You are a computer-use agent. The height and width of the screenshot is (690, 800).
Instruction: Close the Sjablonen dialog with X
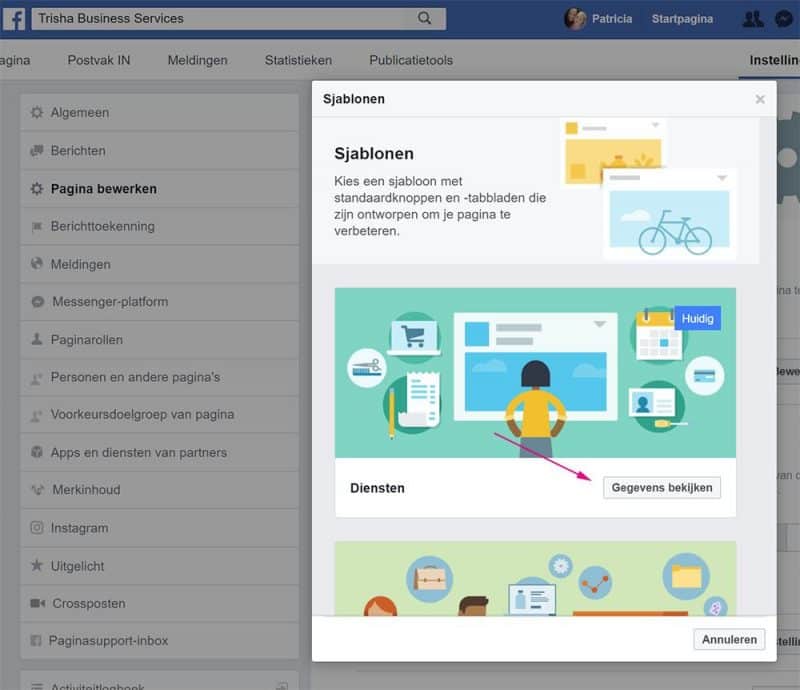coord(760,99)
